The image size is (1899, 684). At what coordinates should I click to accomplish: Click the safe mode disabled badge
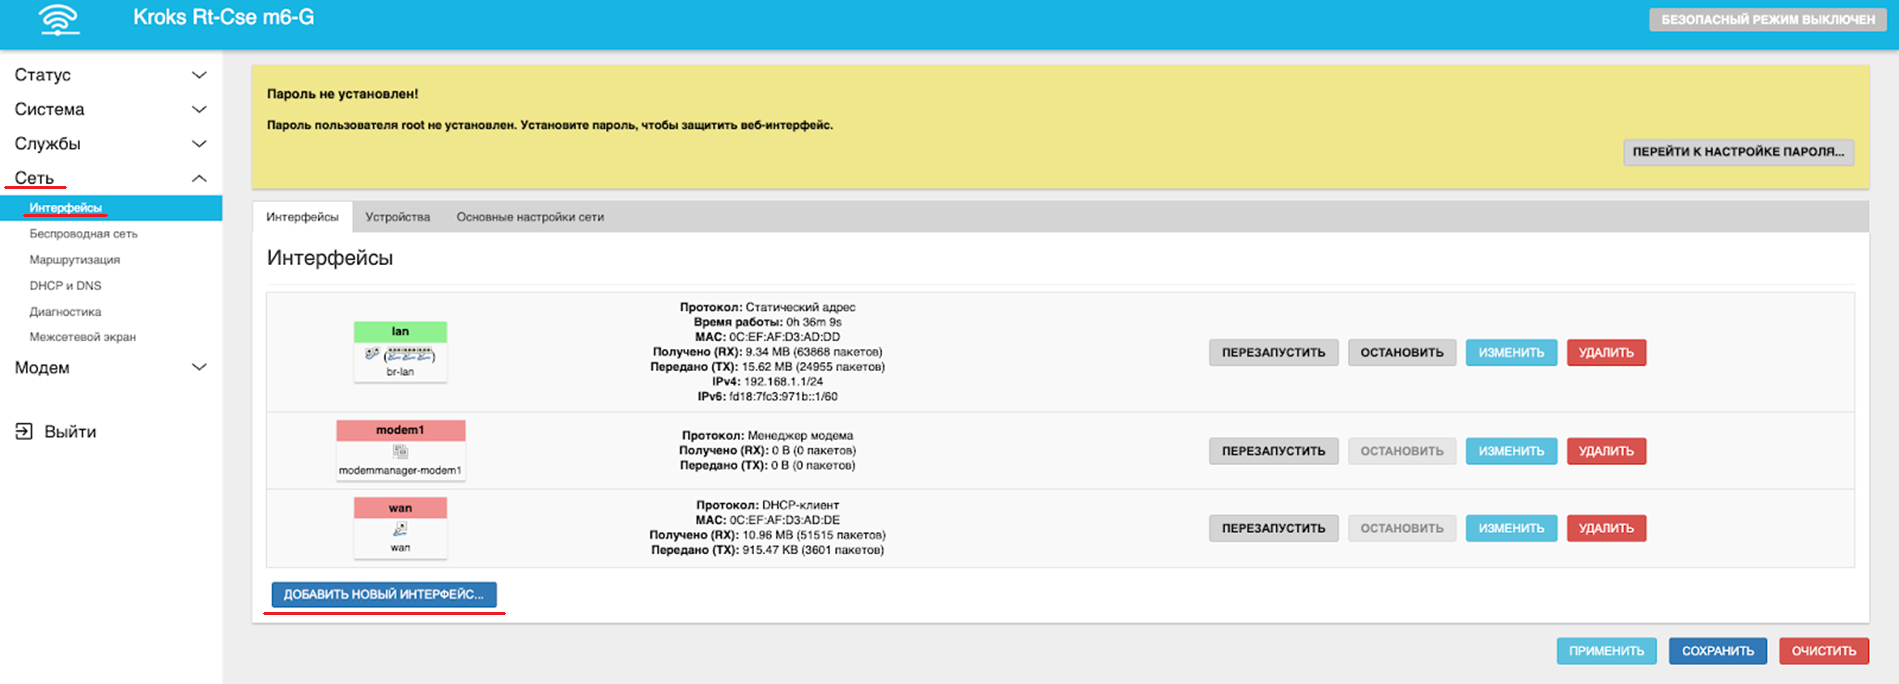[1767, 20]
